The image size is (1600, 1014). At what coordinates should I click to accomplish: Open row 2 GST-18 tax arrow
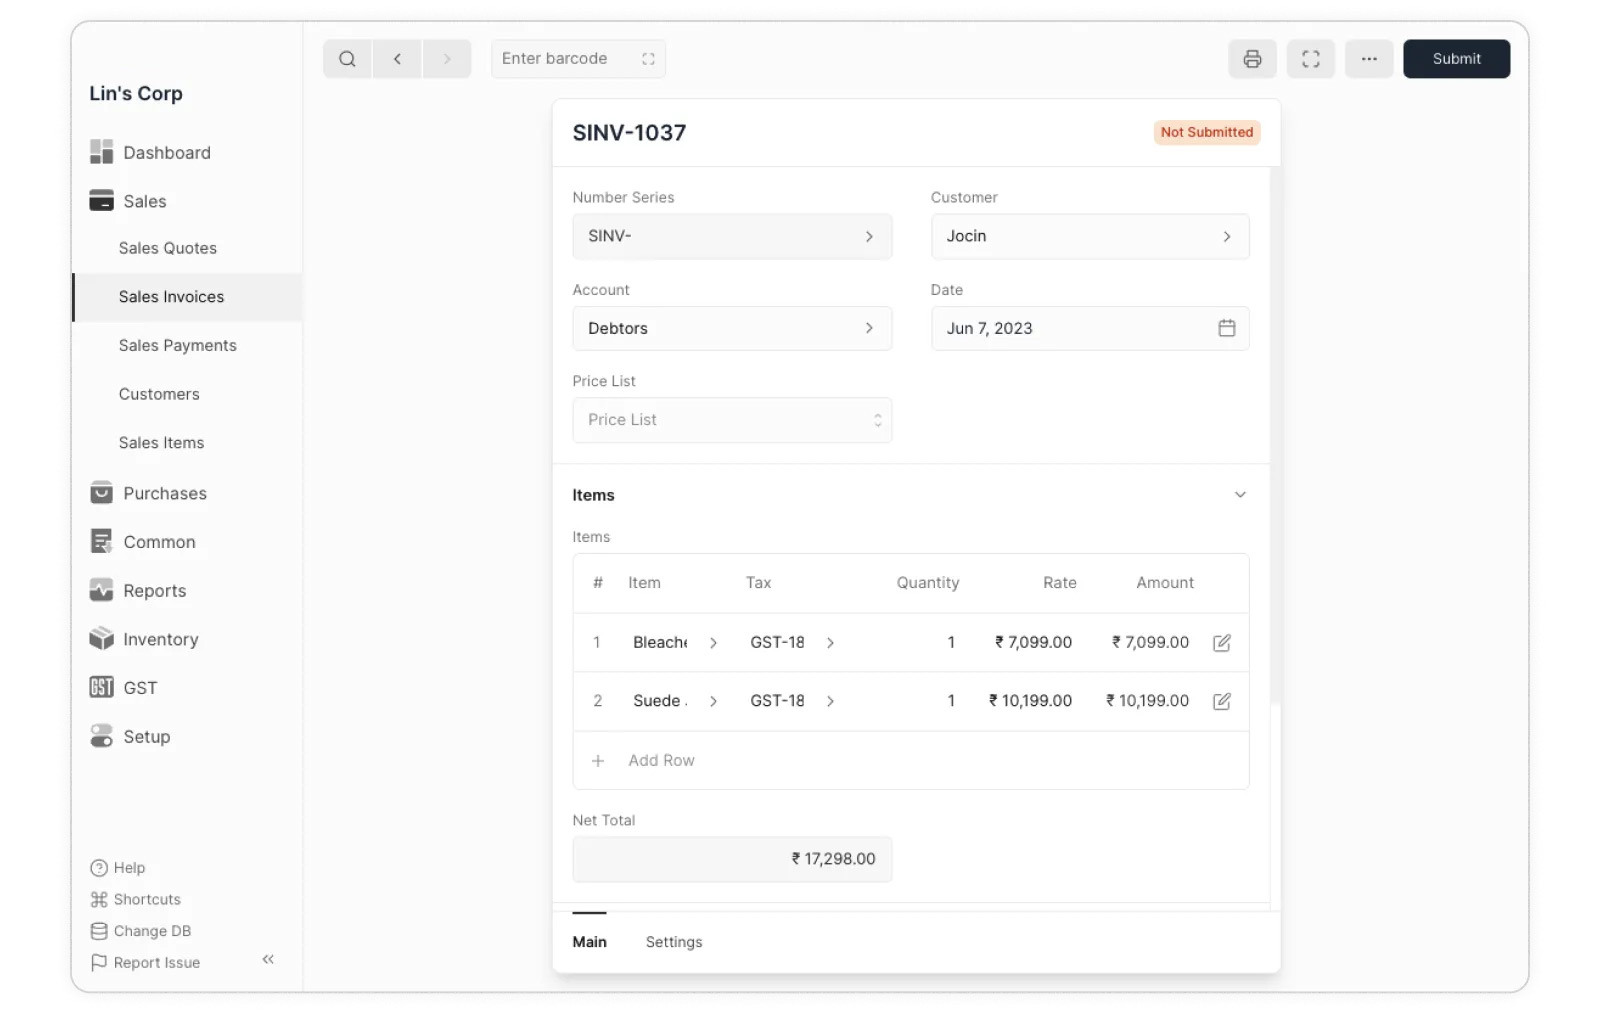click(x=830, y=701)
